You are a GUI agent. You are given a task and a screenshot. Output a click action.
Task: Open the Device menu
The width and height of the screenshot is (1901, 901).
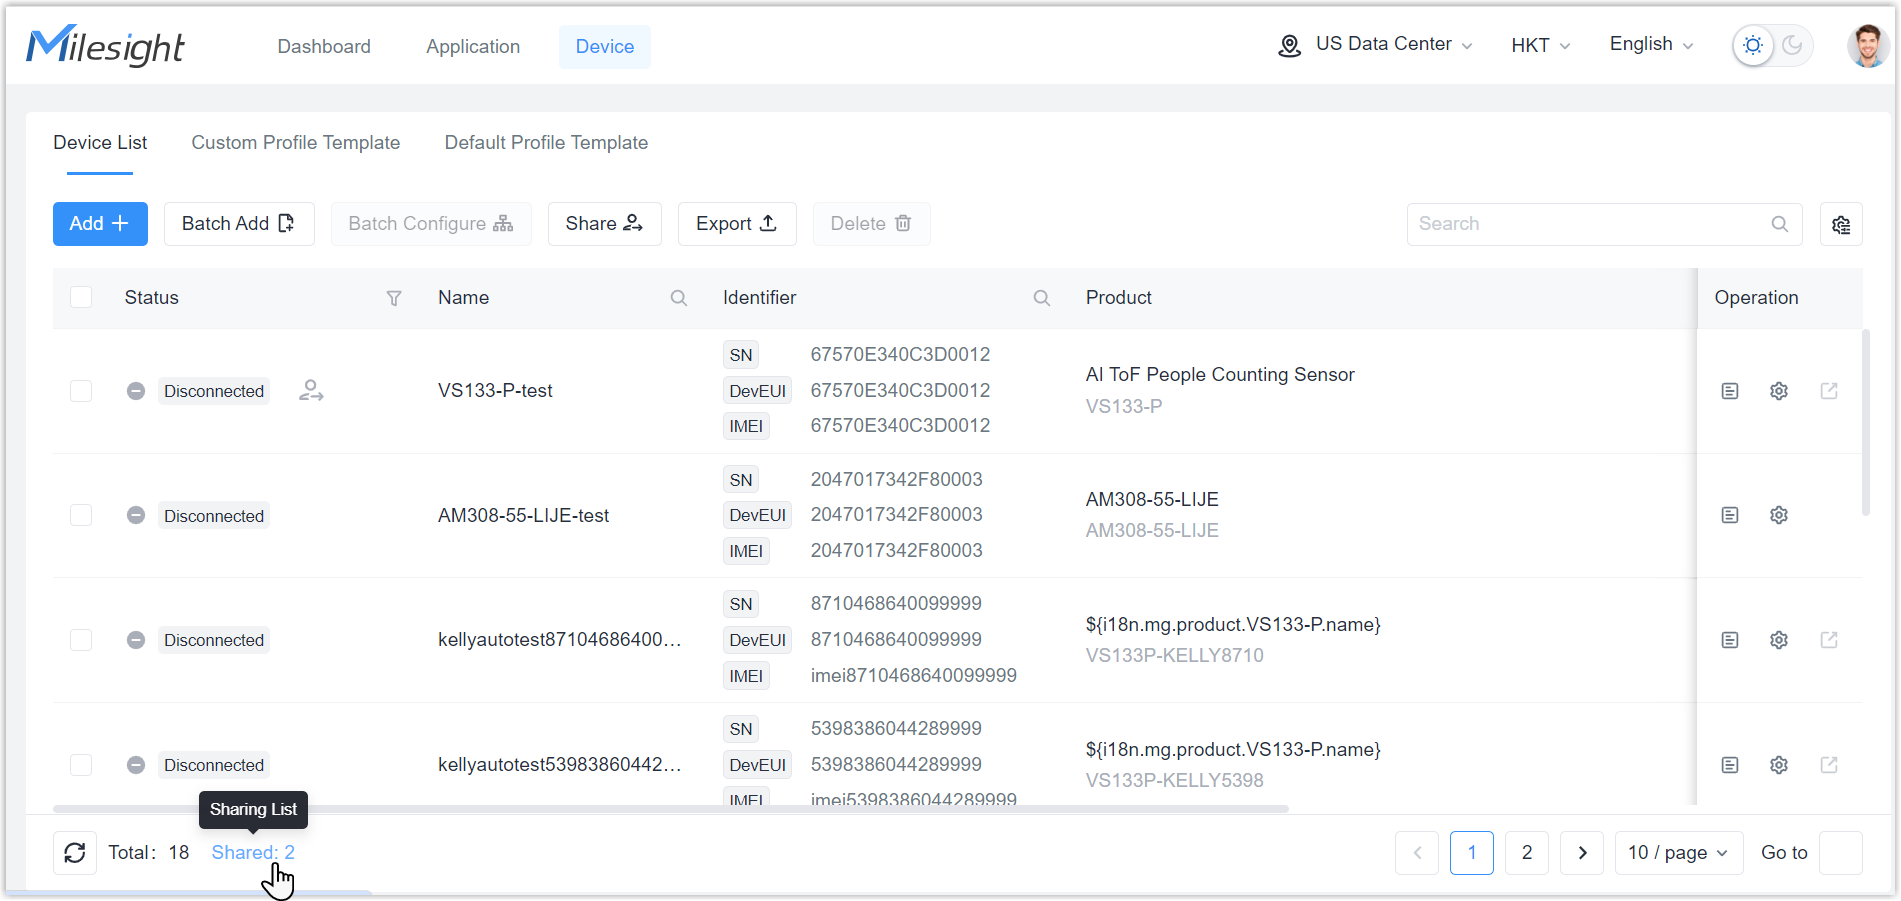605,47
